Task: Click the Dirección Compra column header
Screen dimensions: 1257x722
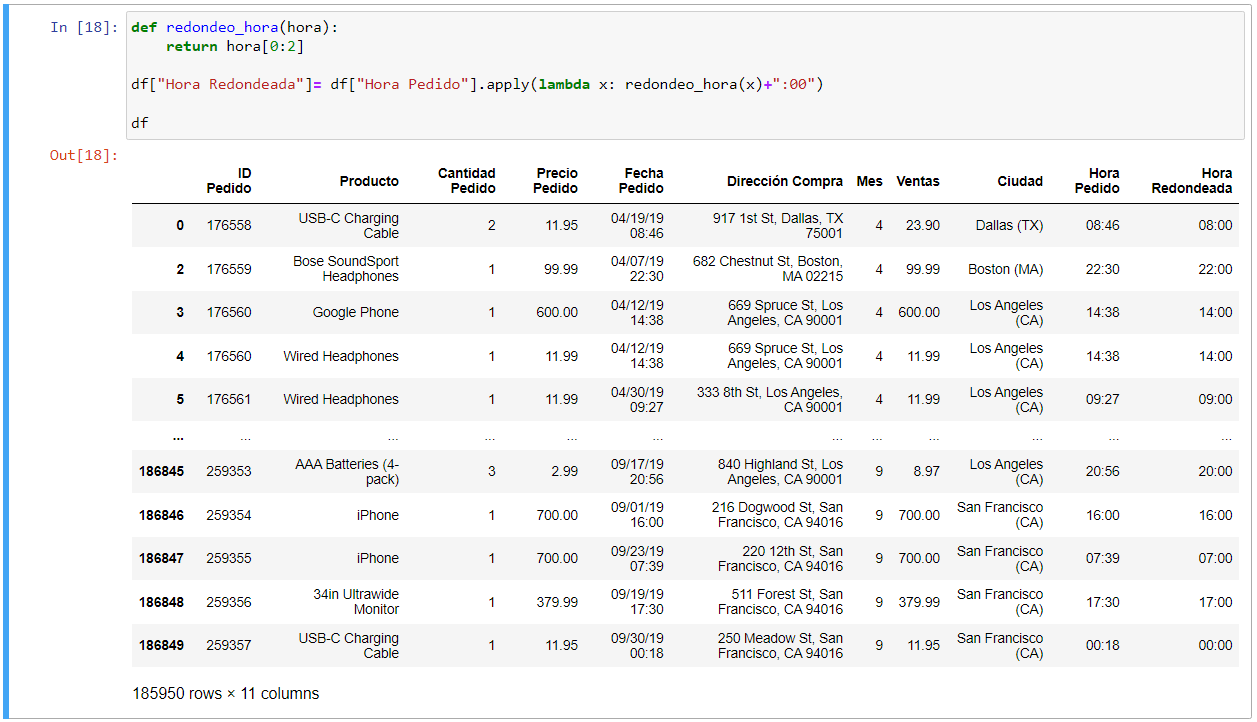Action: [x=784, y=181]
